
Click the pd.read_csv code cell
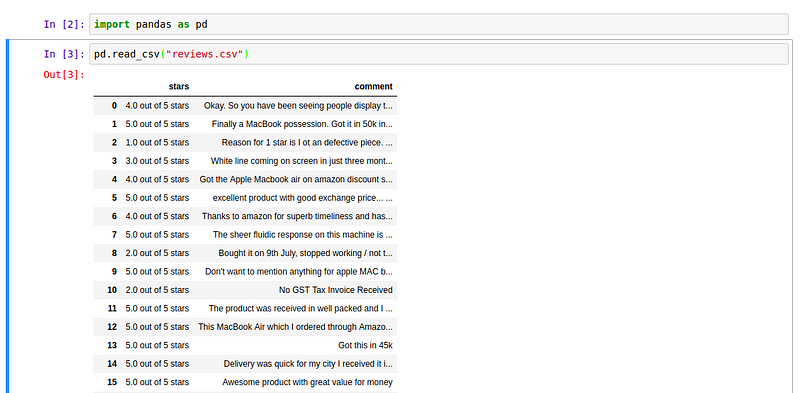(x=439, y=54)
